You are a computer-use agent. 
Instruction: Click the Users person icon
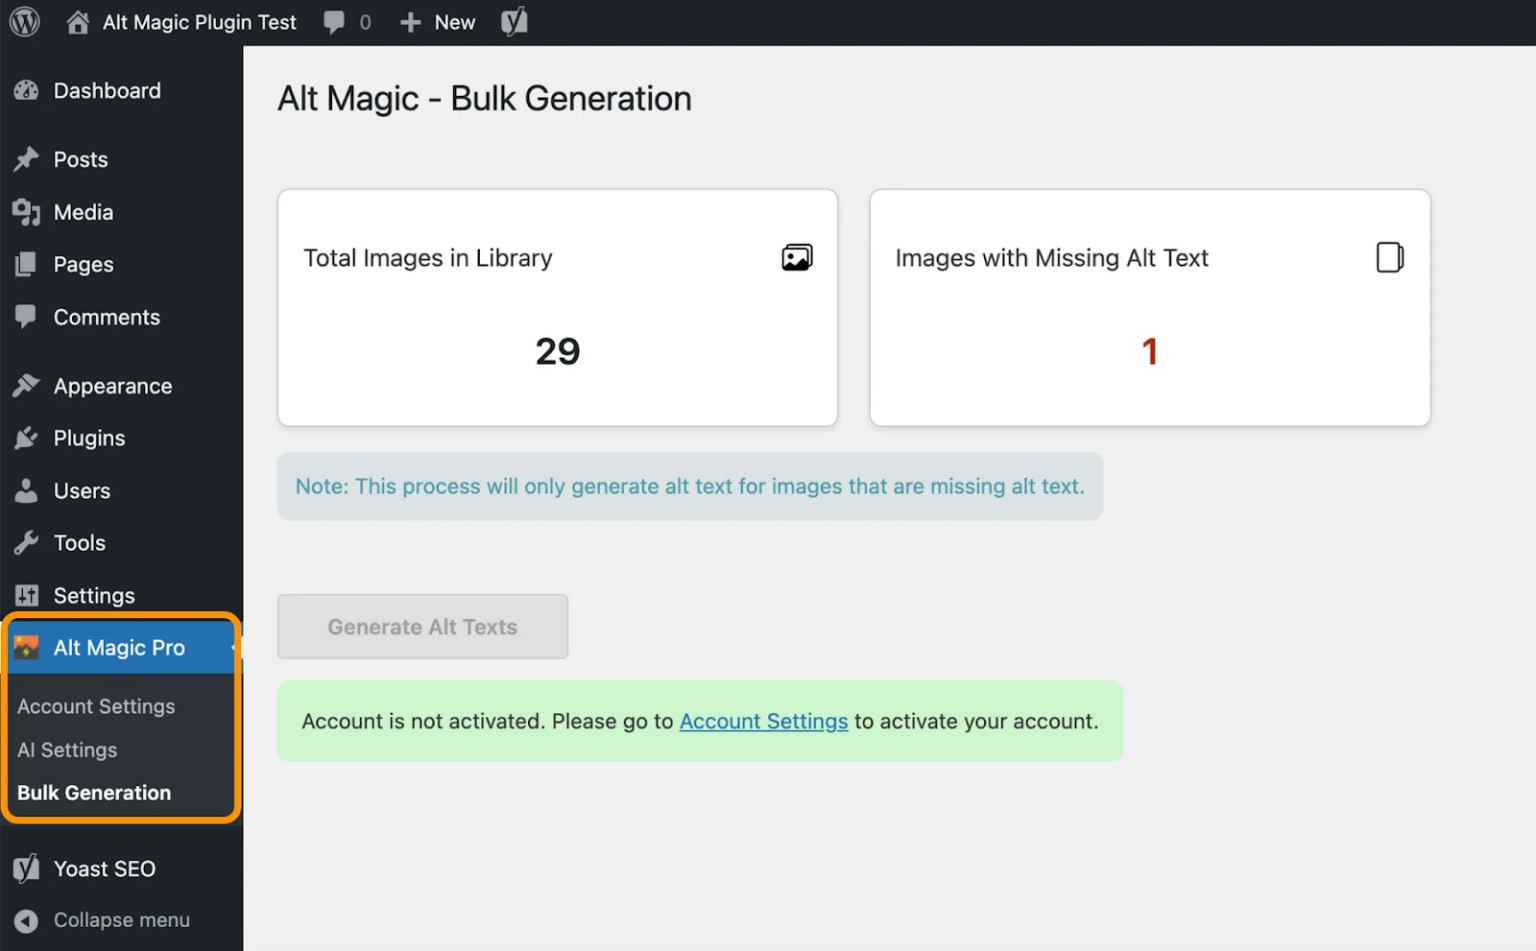(x=27, y=490)
